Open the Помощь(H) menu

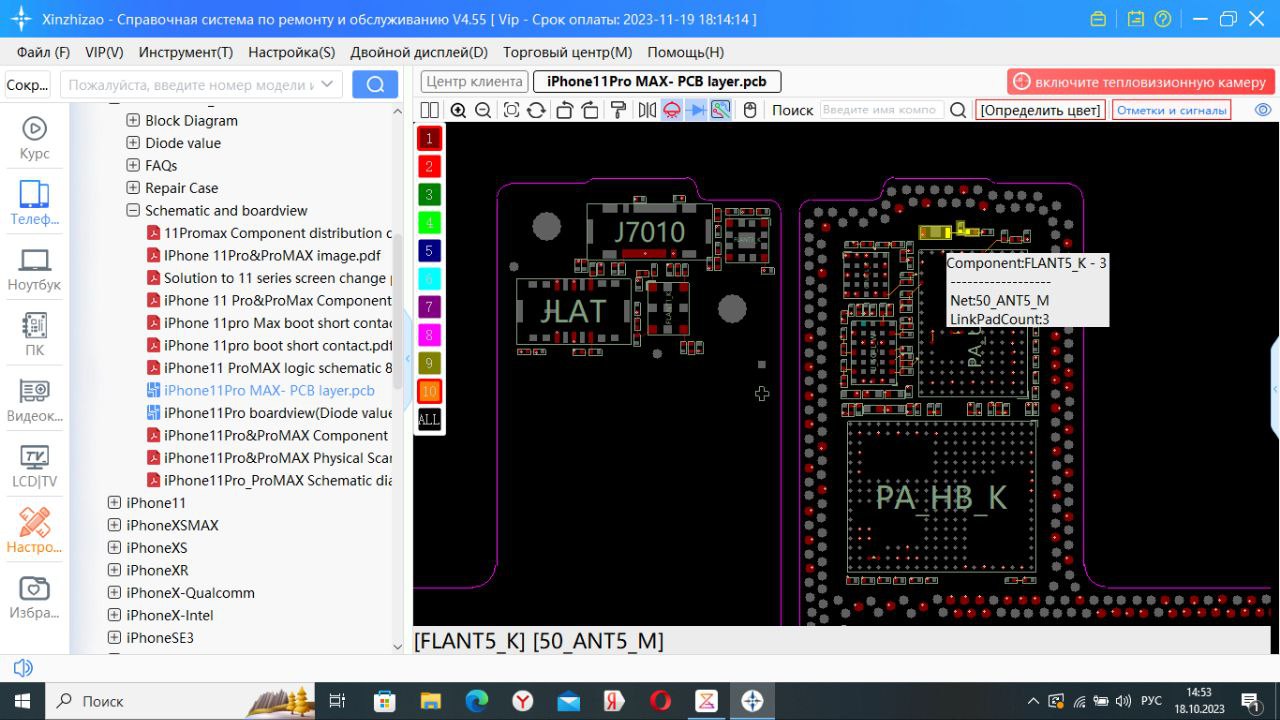686,52
